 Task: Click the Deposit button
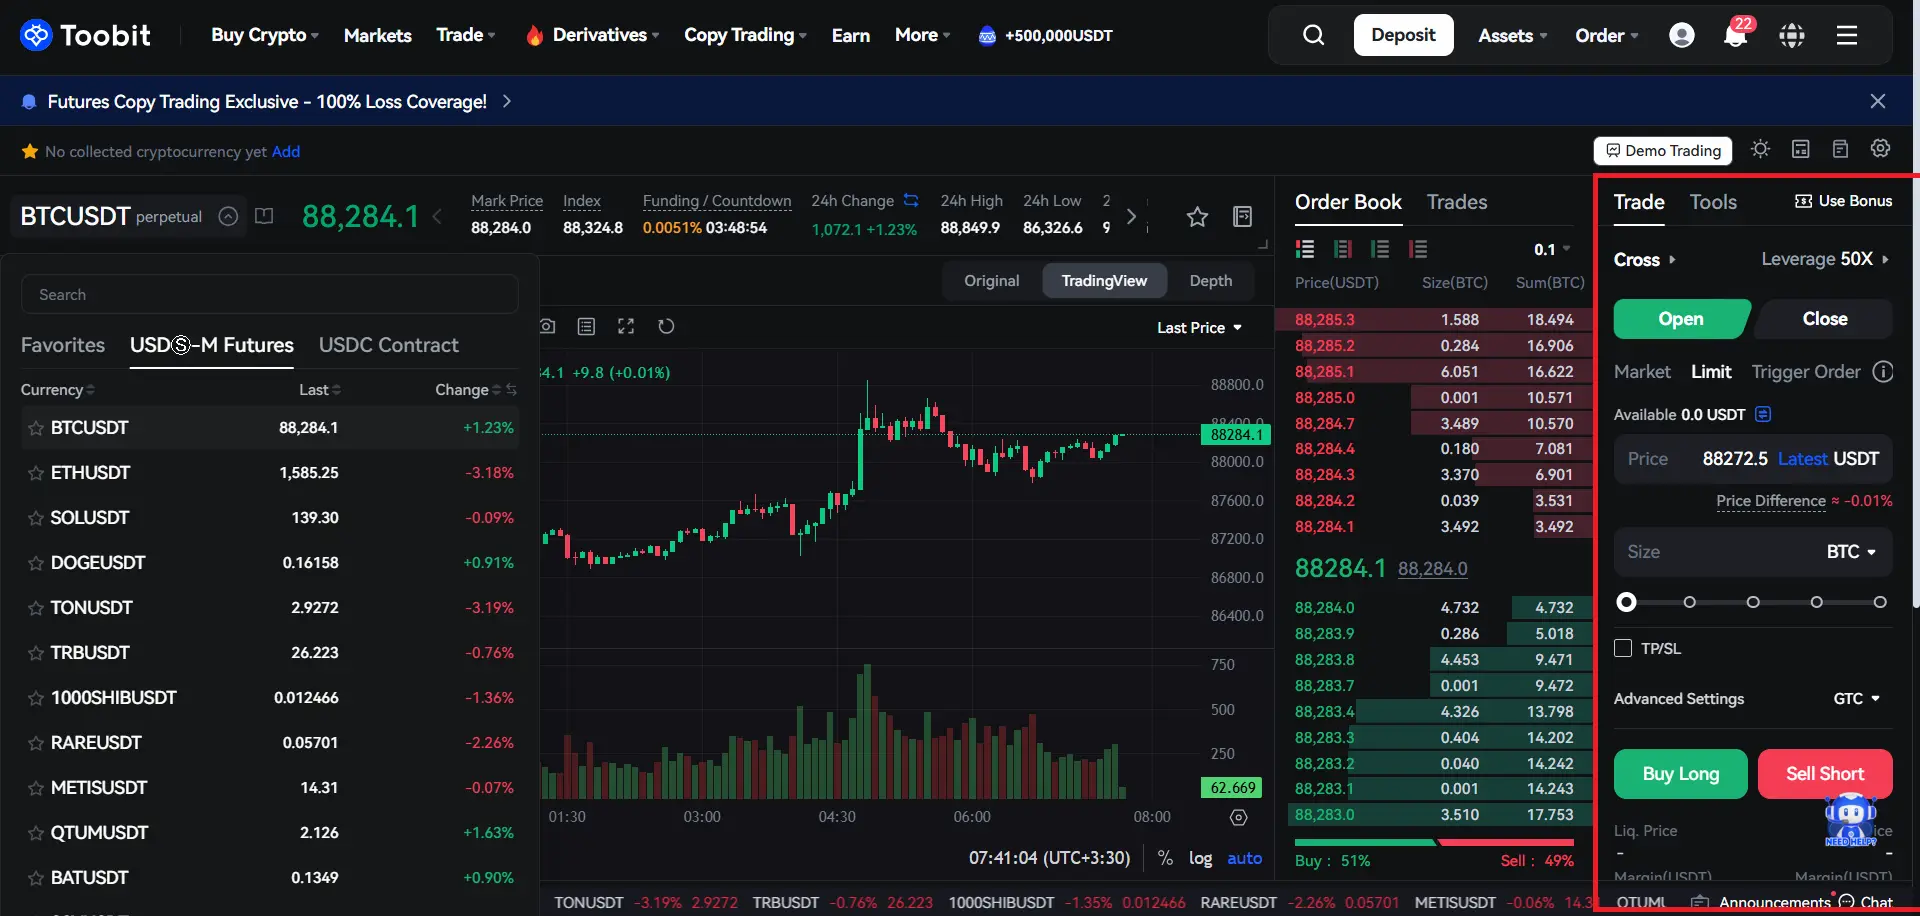click(x=1403, y=35)
